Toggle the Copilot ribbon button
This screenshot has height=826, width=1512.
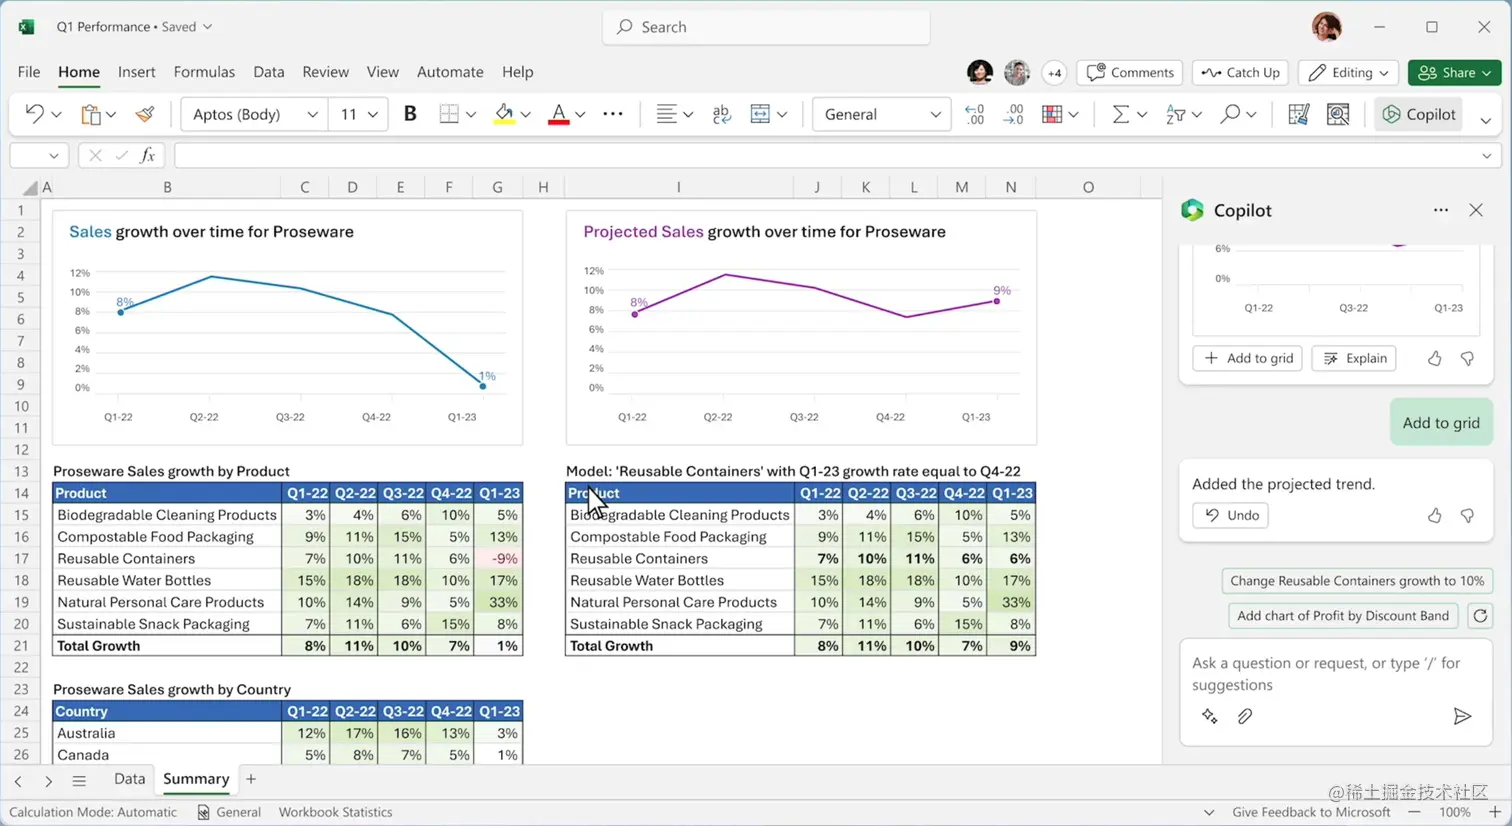[x=1419, y=114]
